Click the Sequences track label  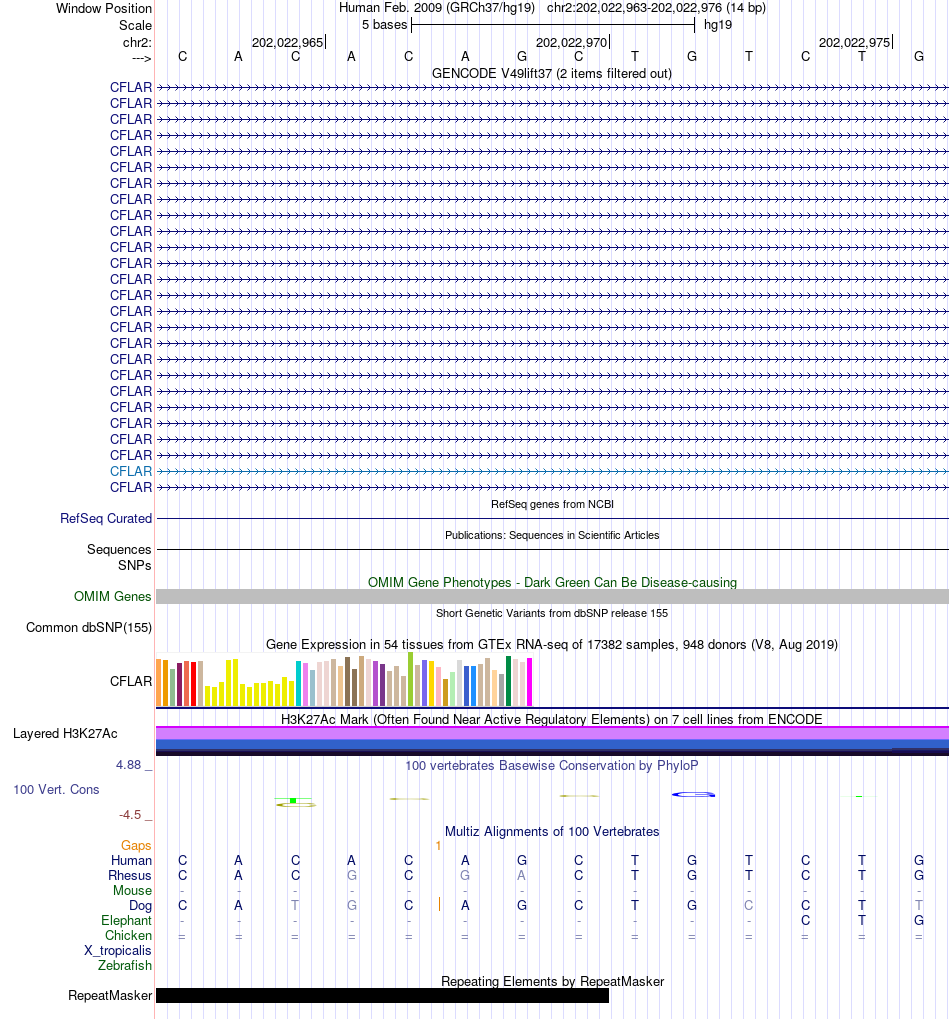[x=119, y=550]
